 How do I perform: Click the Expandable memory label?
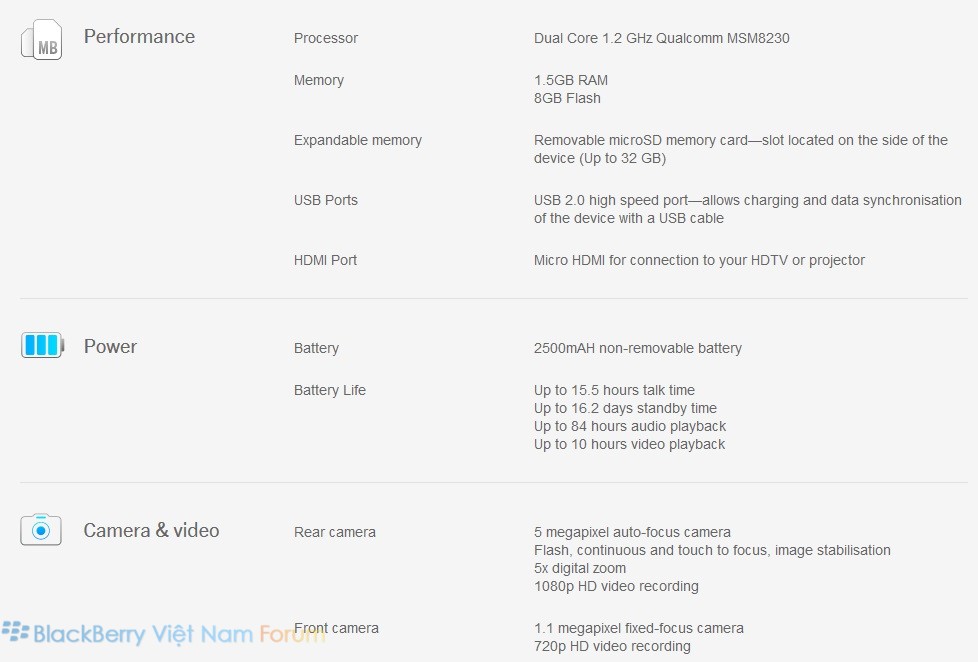click(x=357, y=140)
